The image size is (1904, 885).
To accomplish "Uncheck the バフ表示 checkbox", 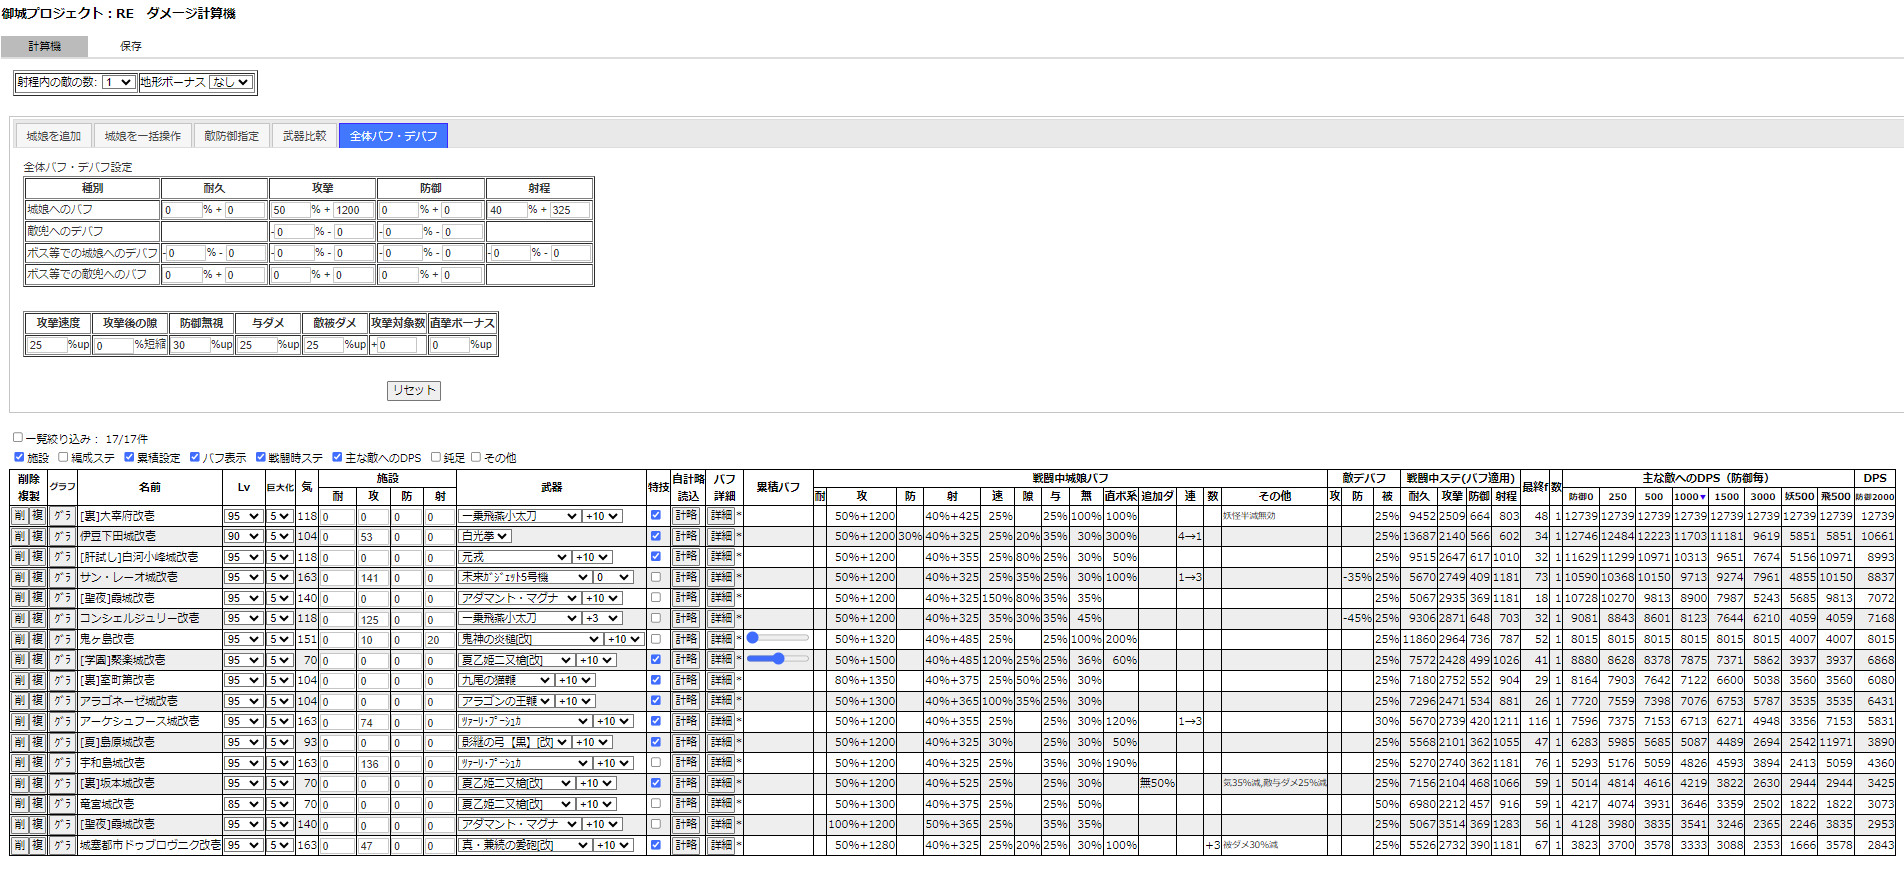I will (195, 457).
